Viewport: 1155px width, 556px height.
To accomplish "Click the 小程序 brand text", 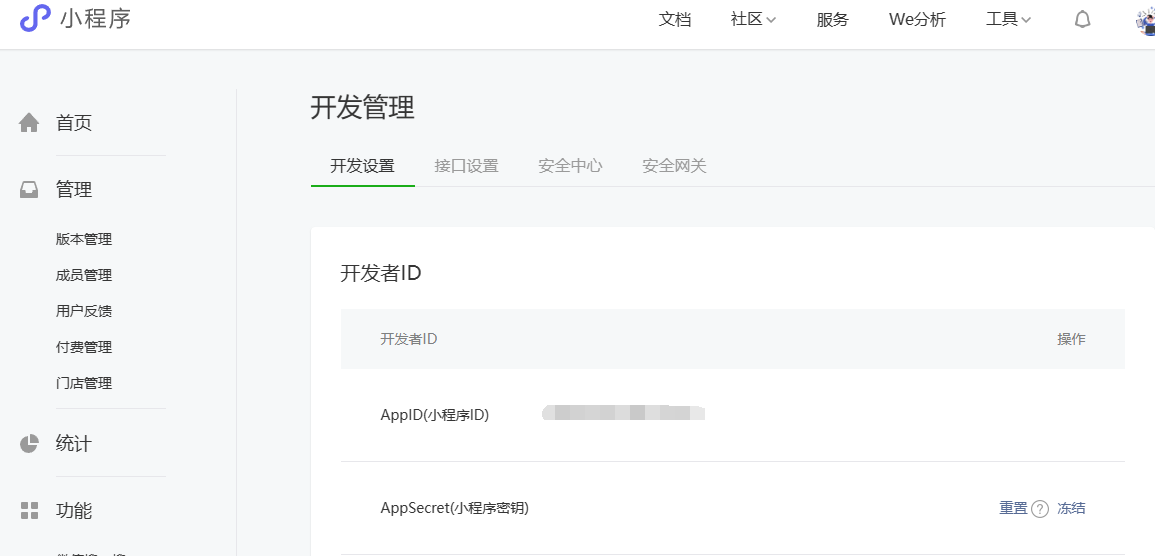I will click(x=96, y=18).
